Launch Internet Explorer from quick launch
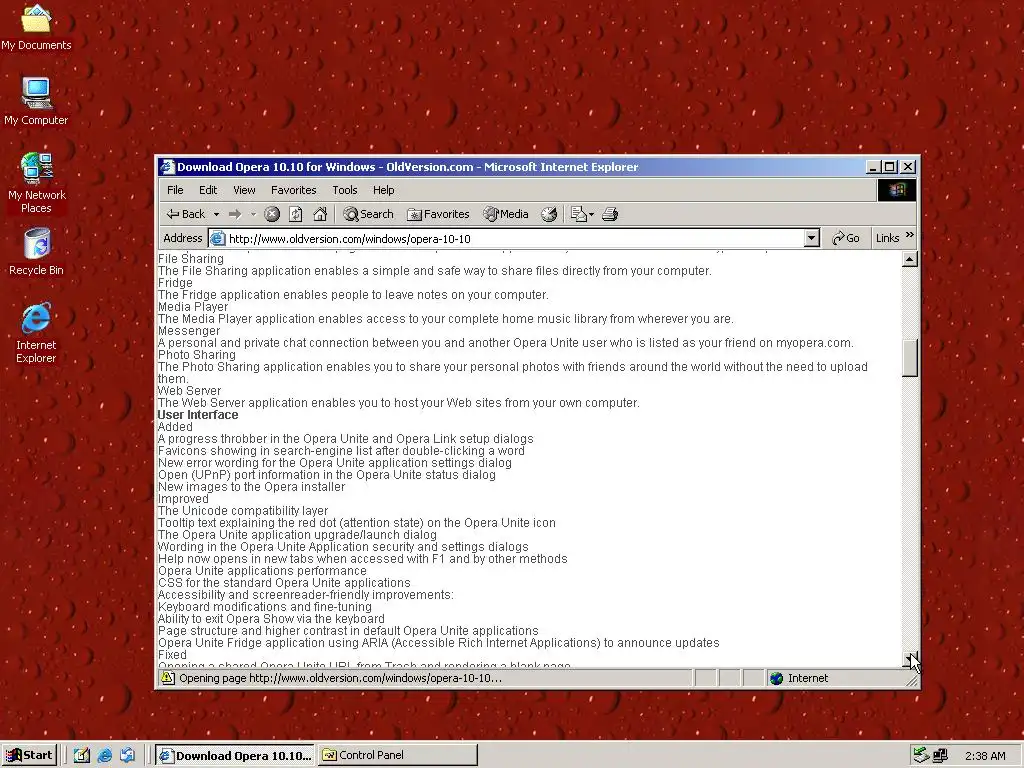The height and width of the screenshot is (768, 1024). 104,756
